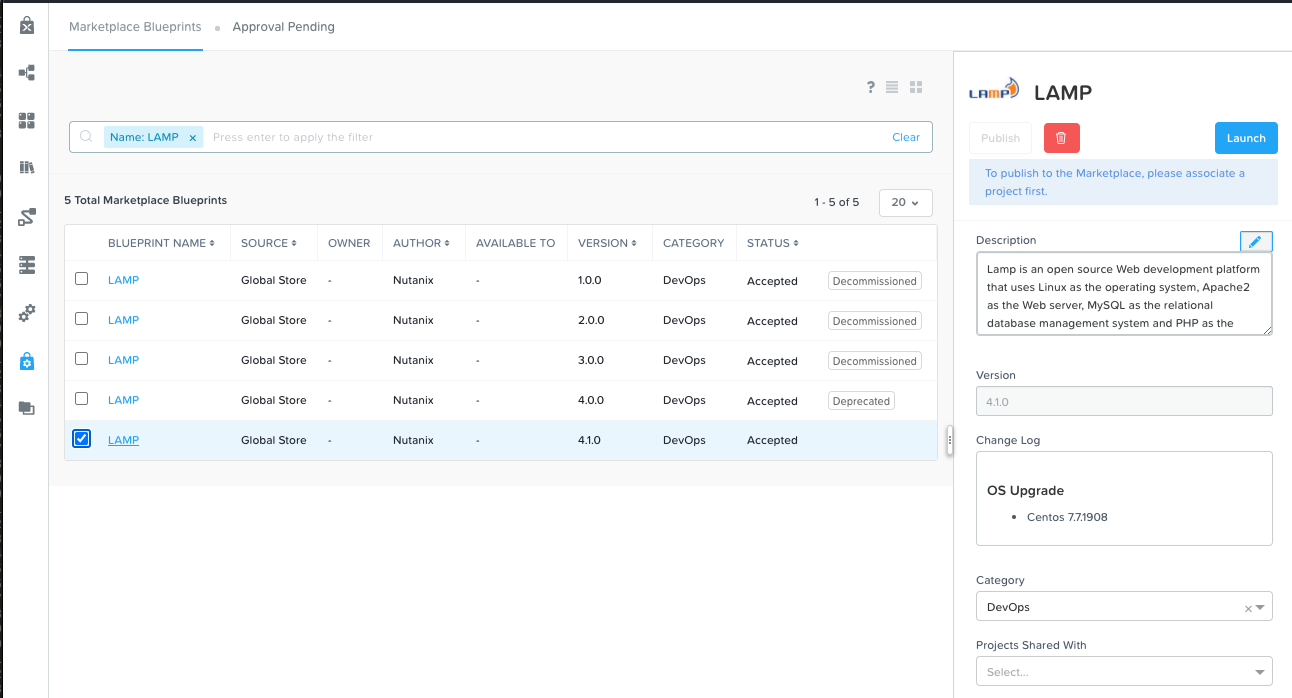Click 'Centos 7.7.1908' in Change Log

point(1067,517)
